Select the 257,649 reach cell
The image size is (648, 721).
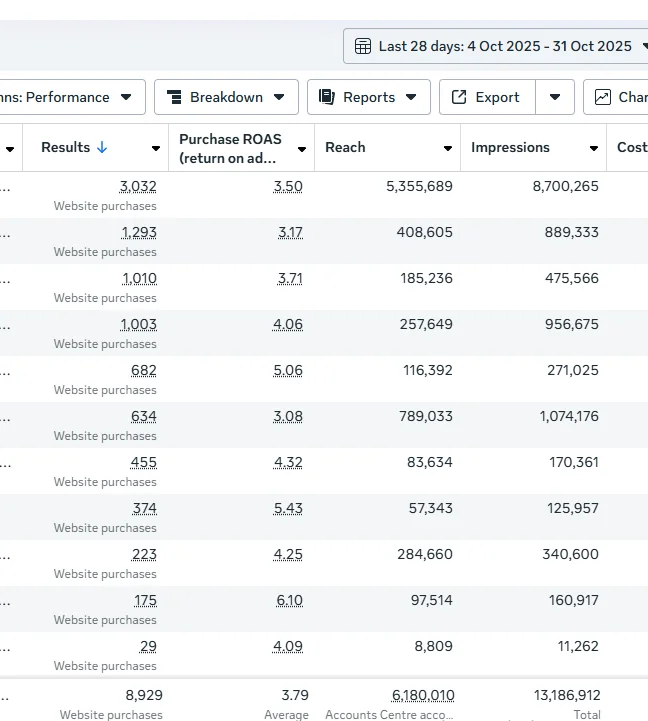(426, 324)
